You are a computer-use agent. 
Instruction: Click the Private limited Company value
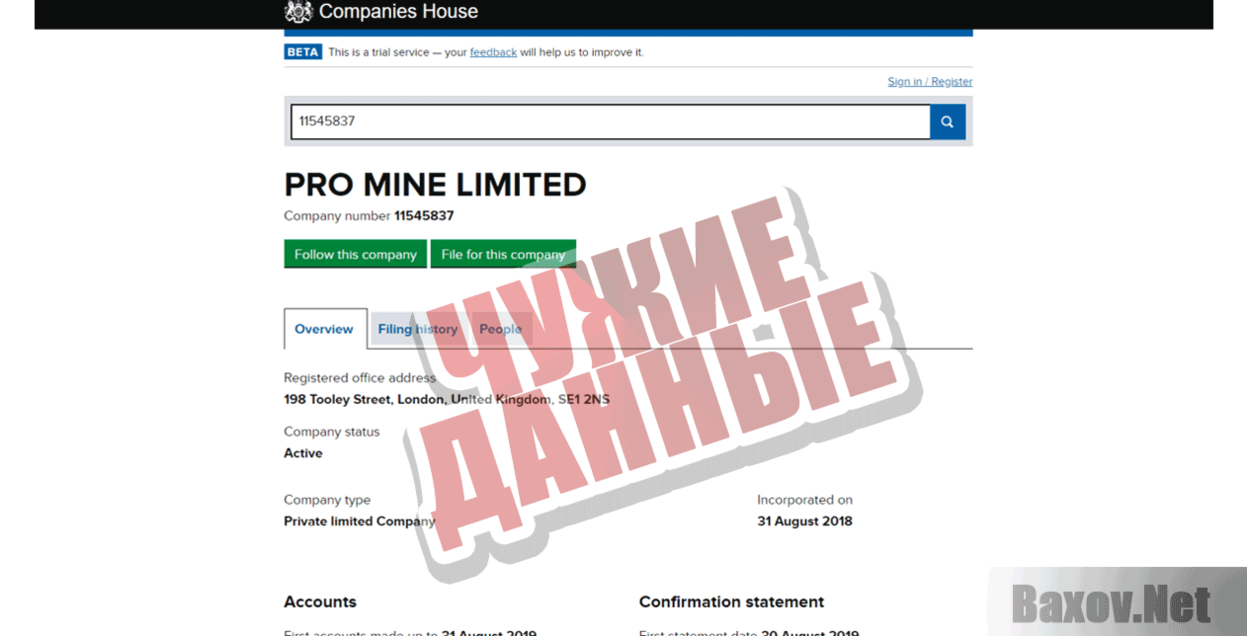pyautogui.click(x=360, y=521)
